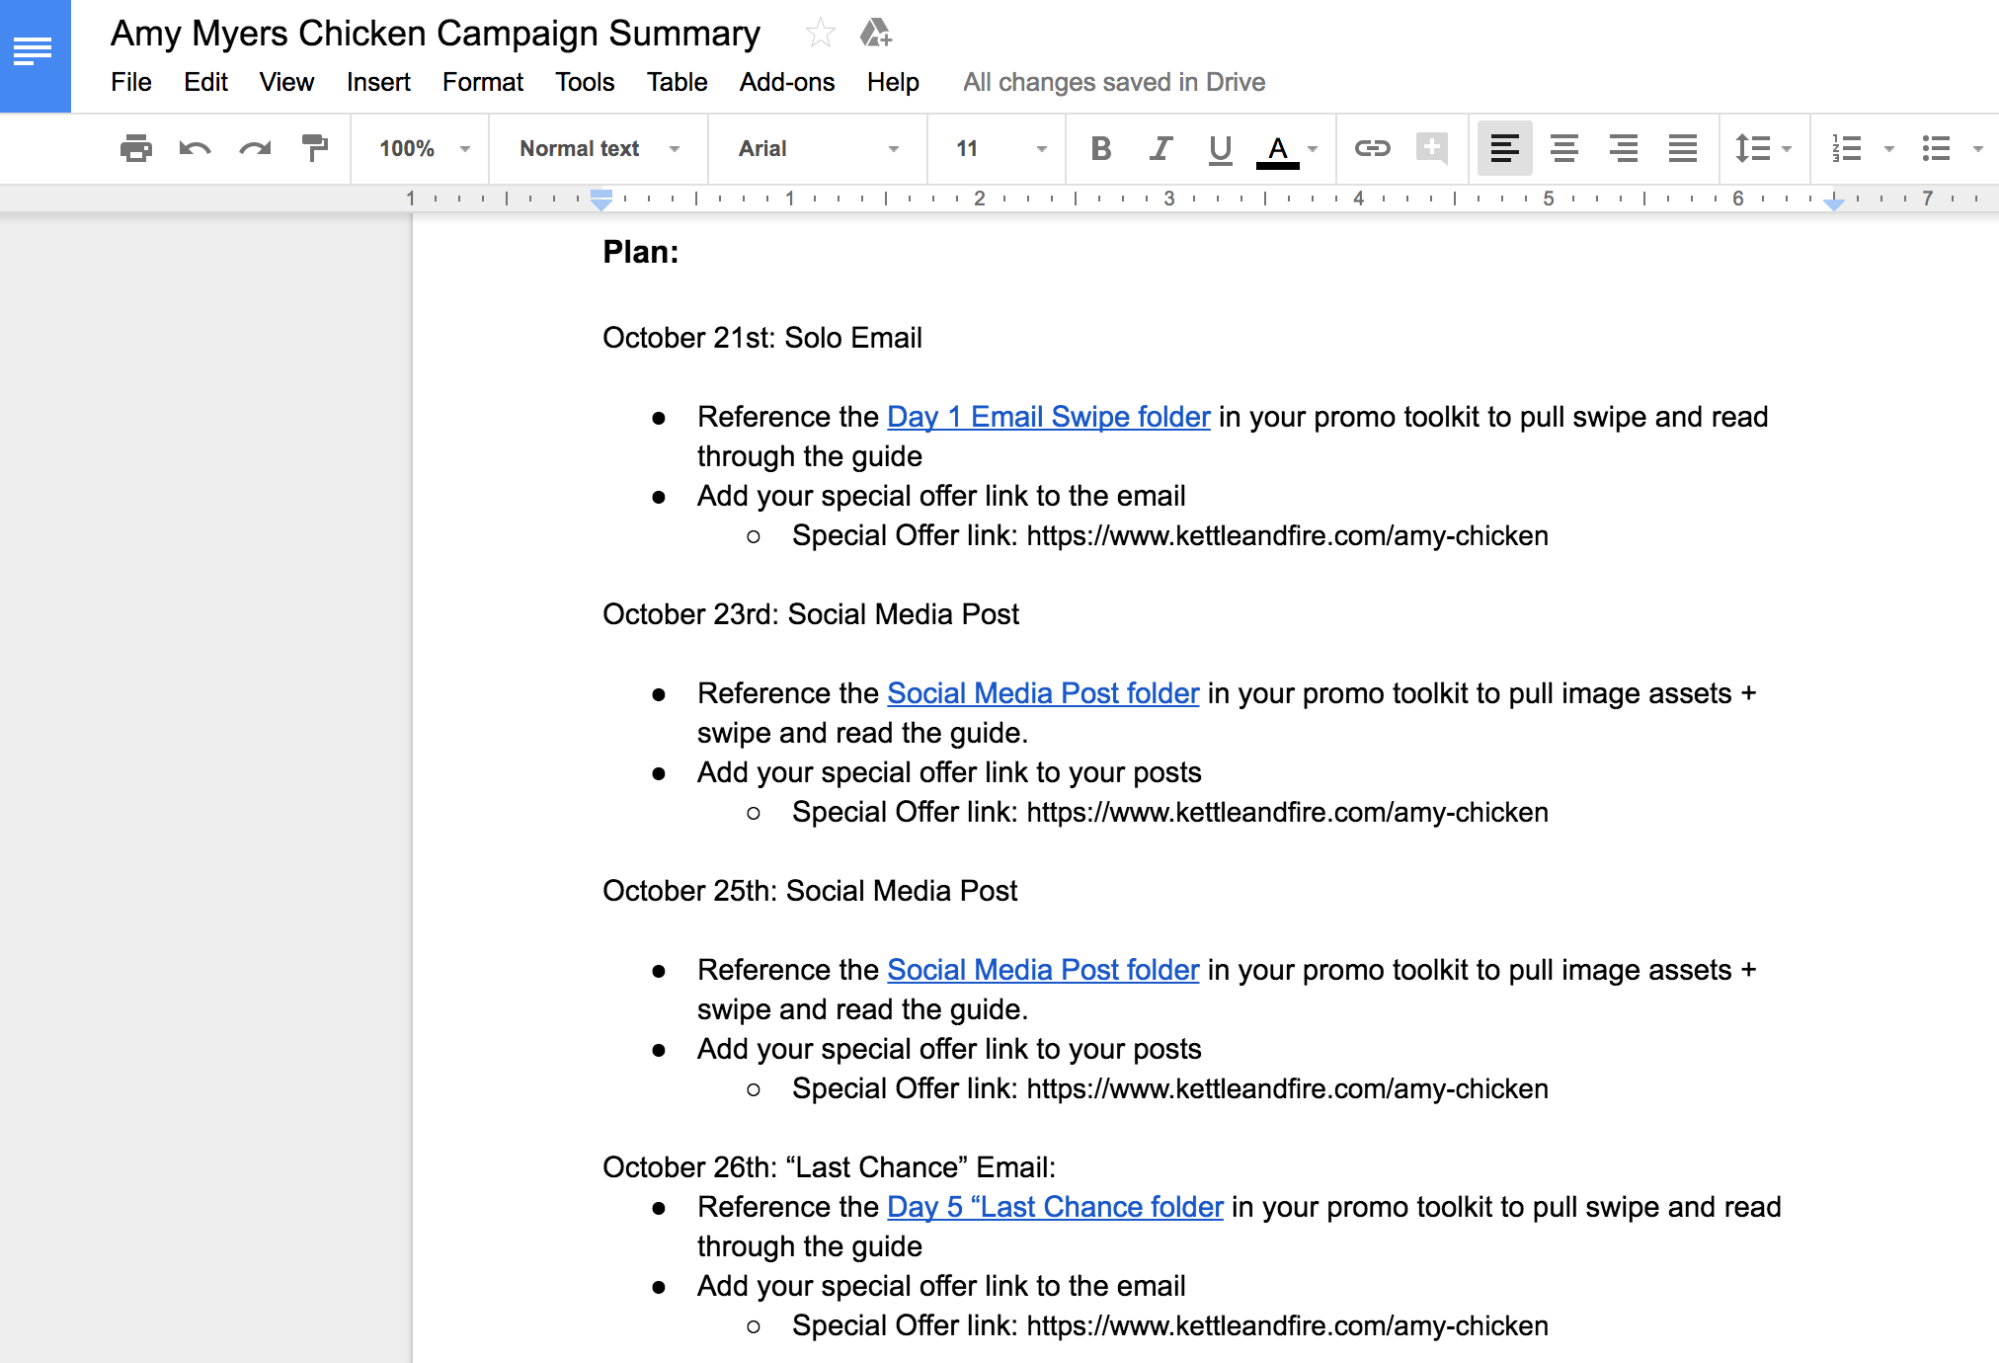Viewport: 1999px width, 1363px height.
Task: Click the October 25th: Social Media Post line
Action: click(x=809, y=891)
